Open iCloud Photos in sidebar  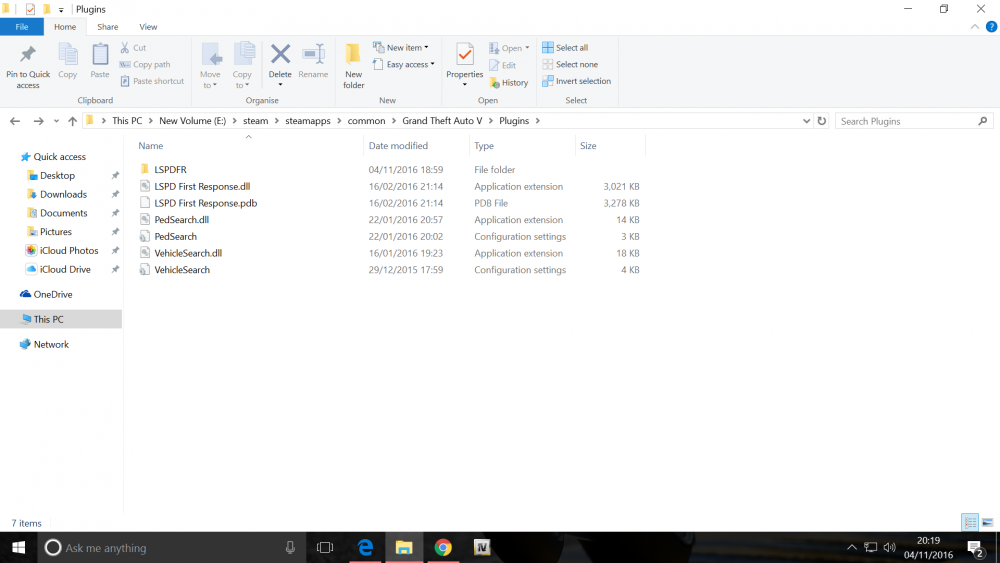[x=69, y=251]
